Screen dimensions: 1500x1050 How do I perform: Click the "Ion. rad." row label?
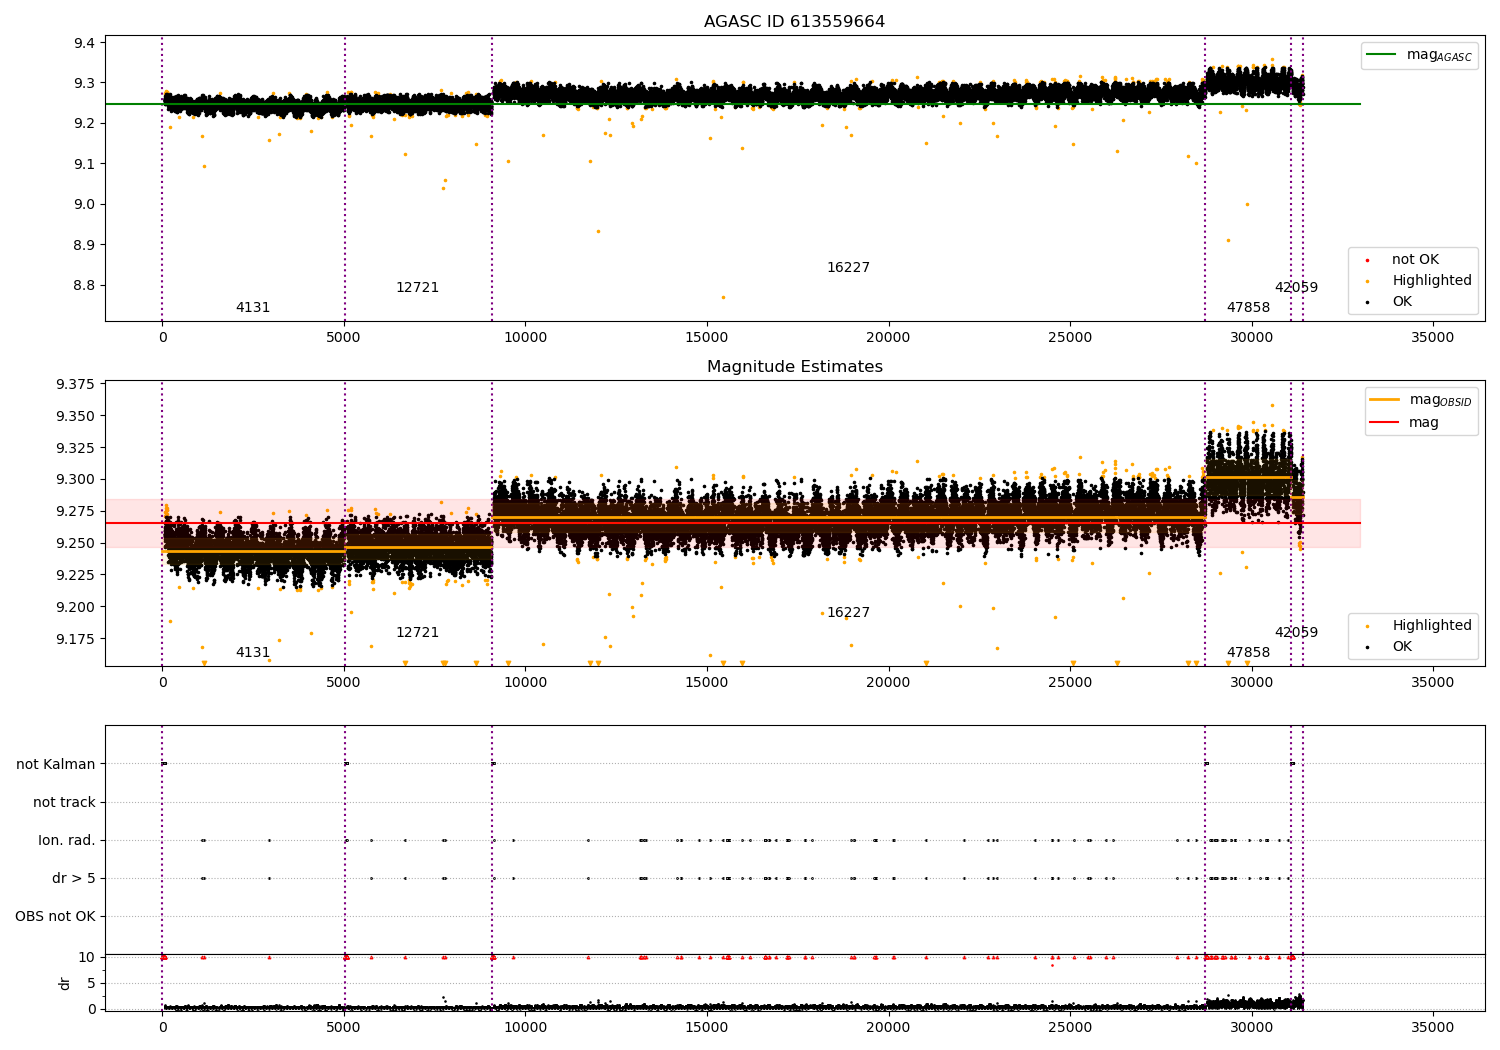click(x=67, y=841)
